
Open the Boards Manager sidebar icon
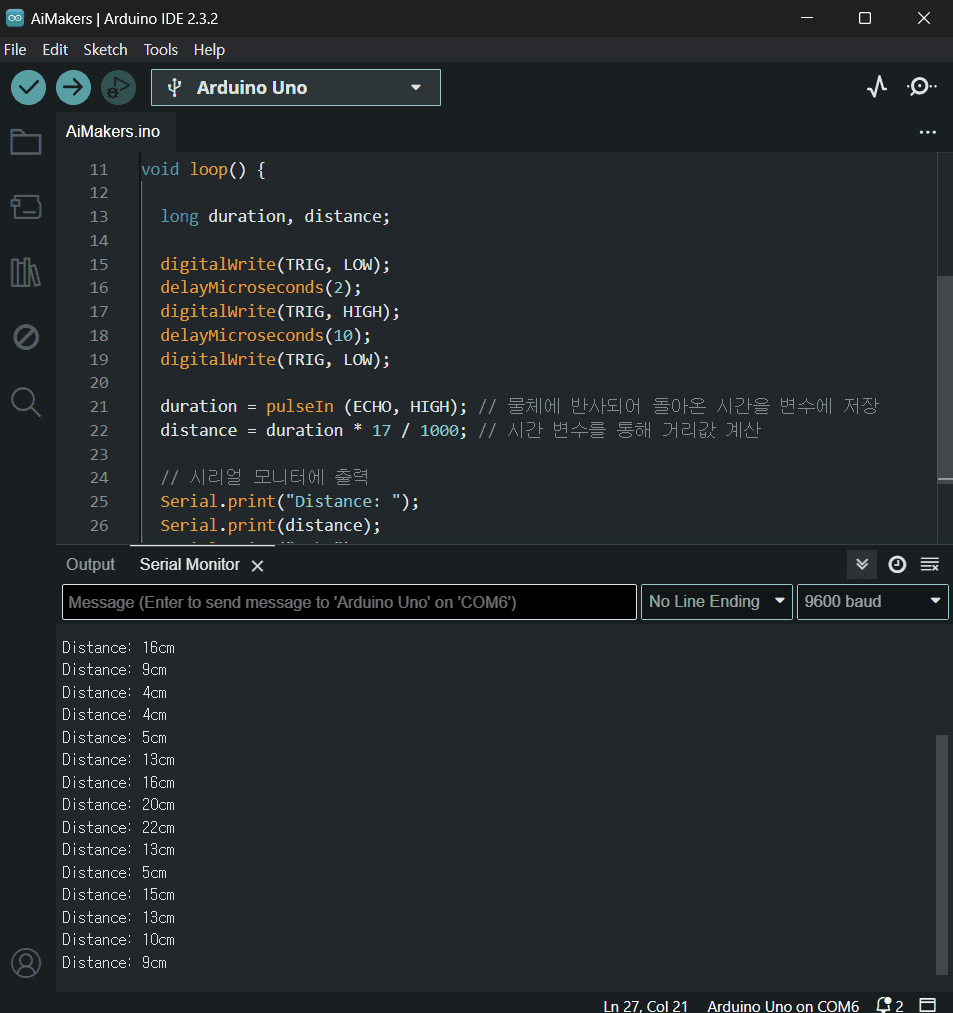point(26,207)
